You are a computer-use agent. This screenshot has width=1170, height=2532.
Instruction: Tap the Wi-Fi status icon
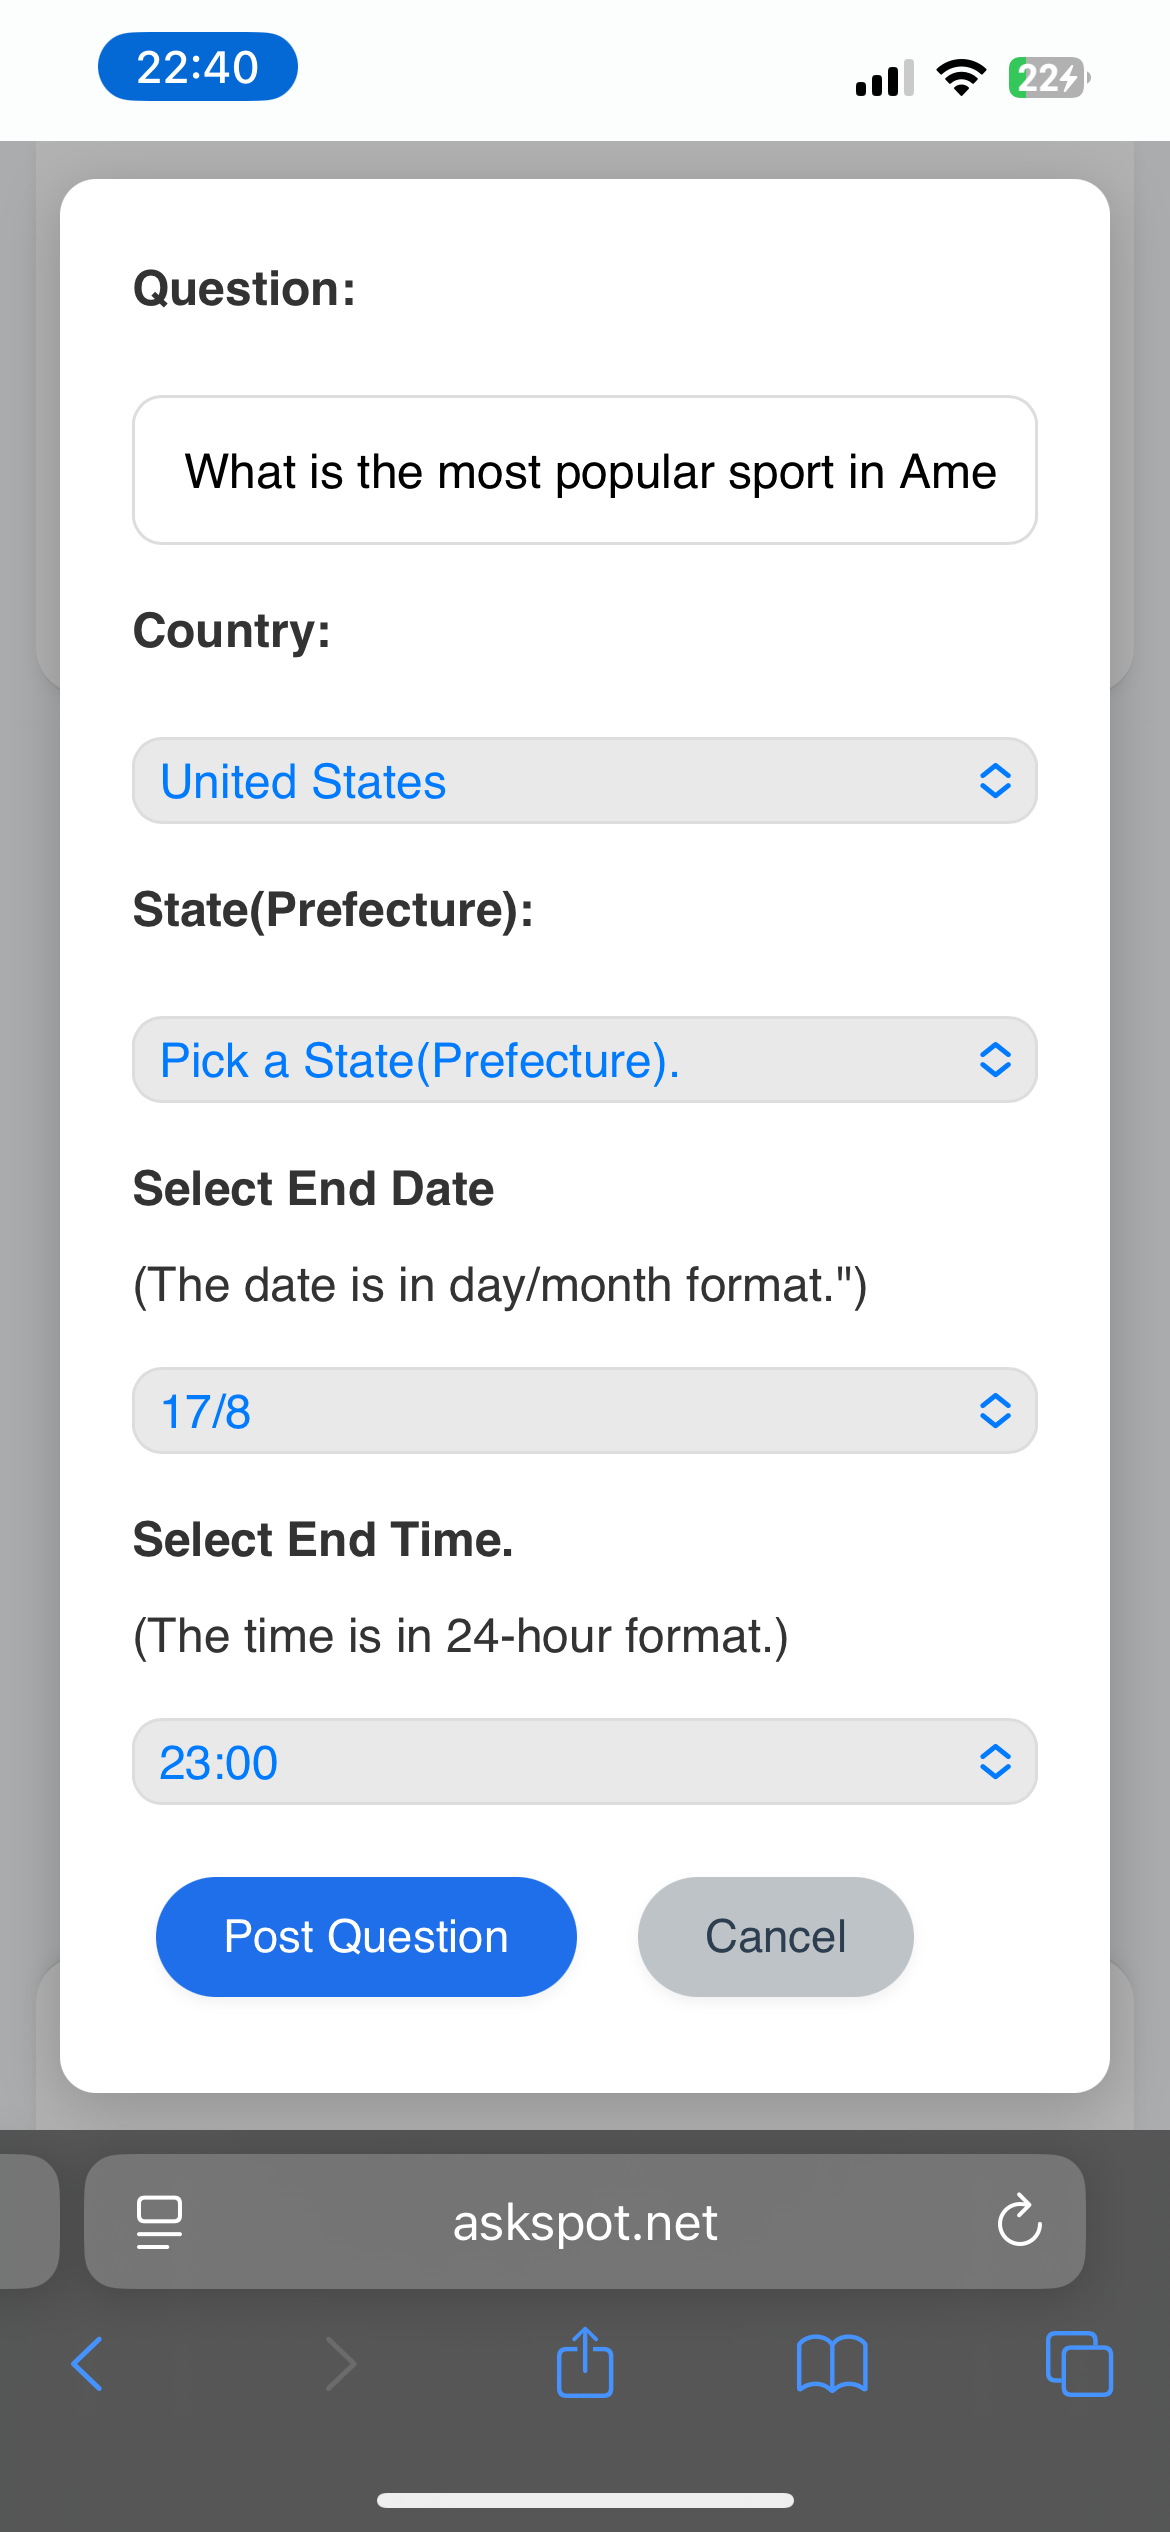click(961, 77)
